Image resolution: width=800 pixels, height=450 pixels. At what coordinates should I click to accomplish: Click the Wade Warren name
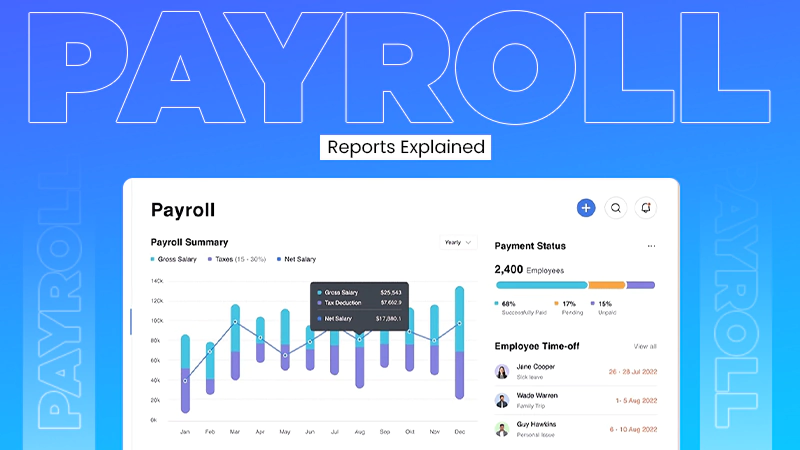click(x=537, y=395)
